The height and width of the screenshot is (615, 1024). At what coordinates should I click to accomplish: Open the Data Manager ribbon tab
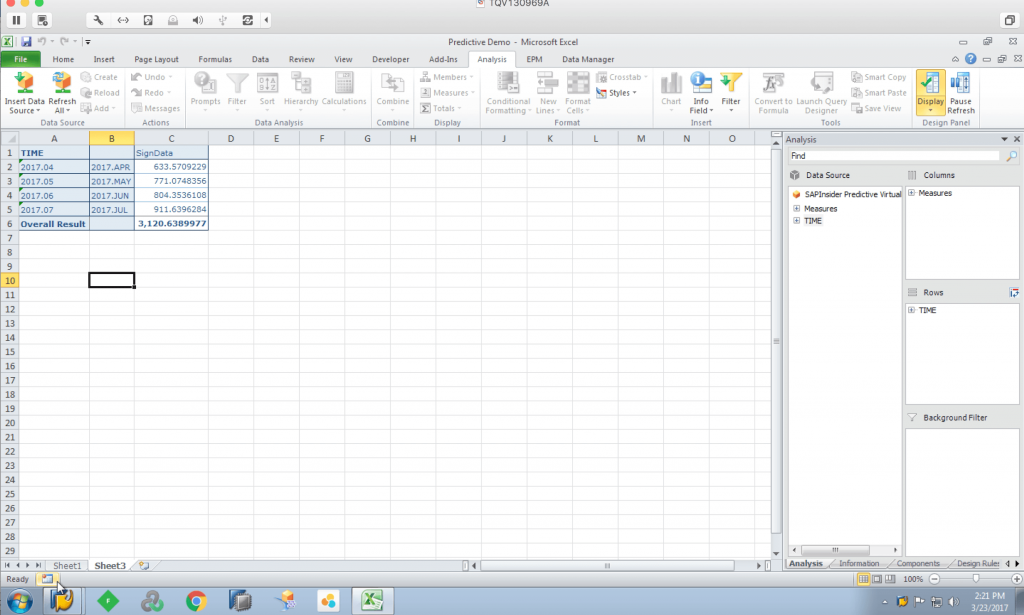588,59
